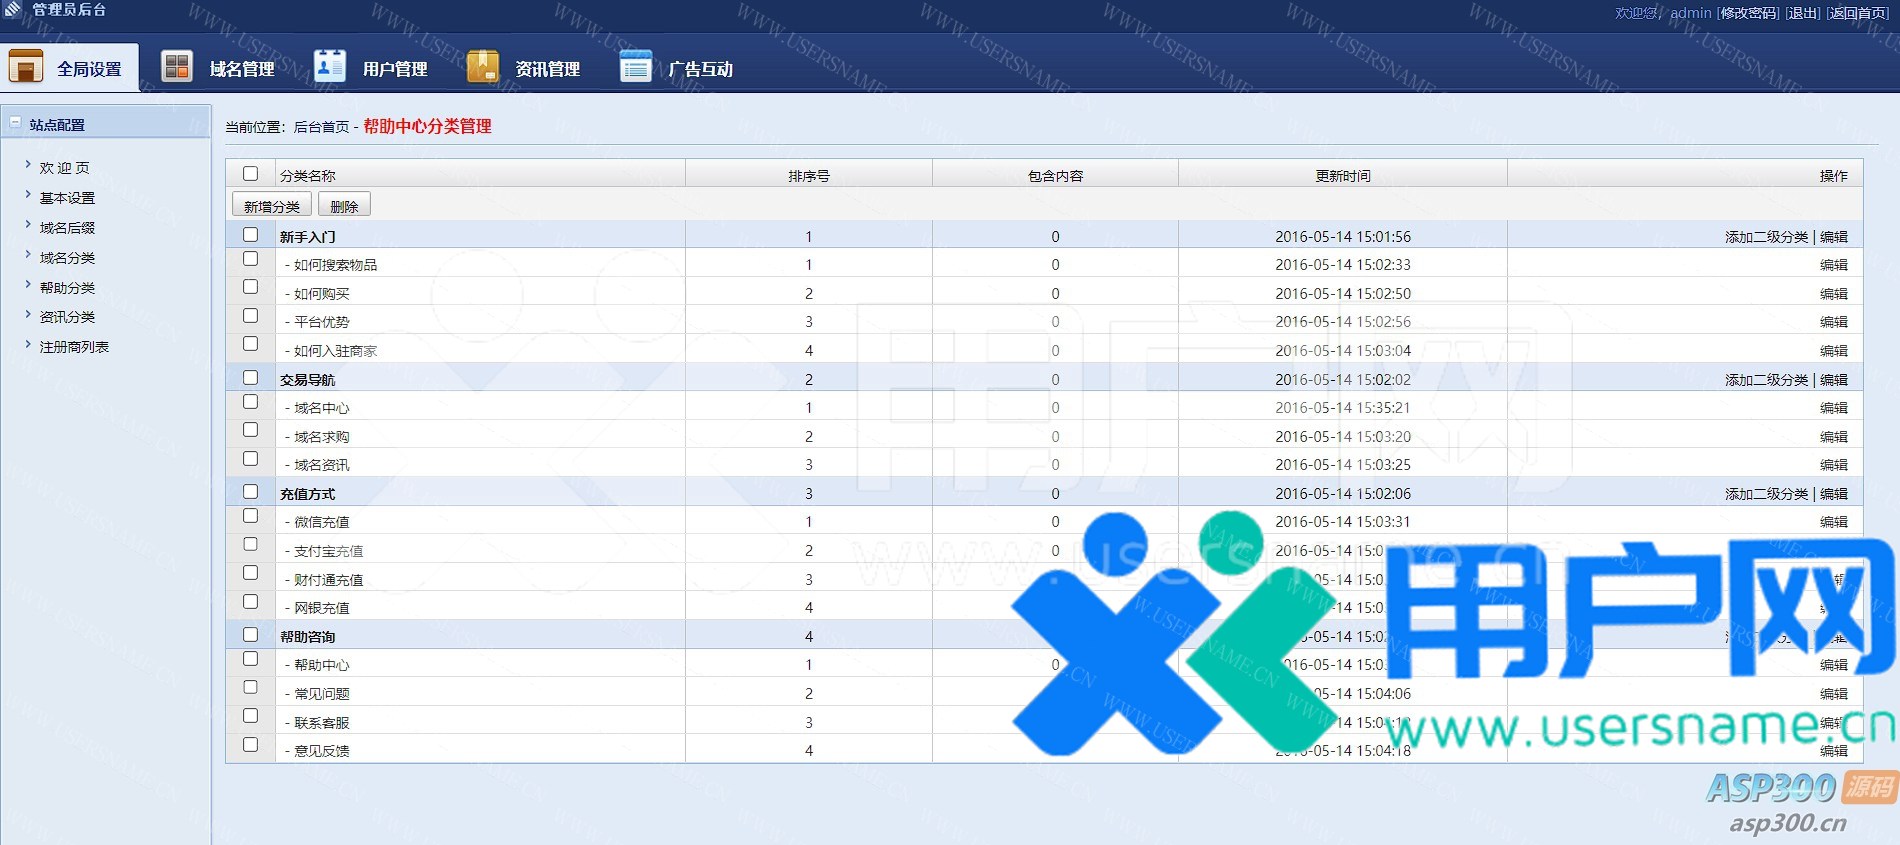Click 添加二级分类 for 交易导航
Image resolution: width=1900 pixels, height=845 pixels.
point(1766,380)
